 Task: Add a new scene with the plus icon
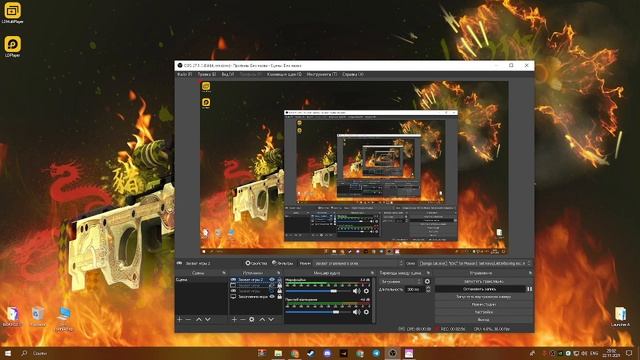180,319
